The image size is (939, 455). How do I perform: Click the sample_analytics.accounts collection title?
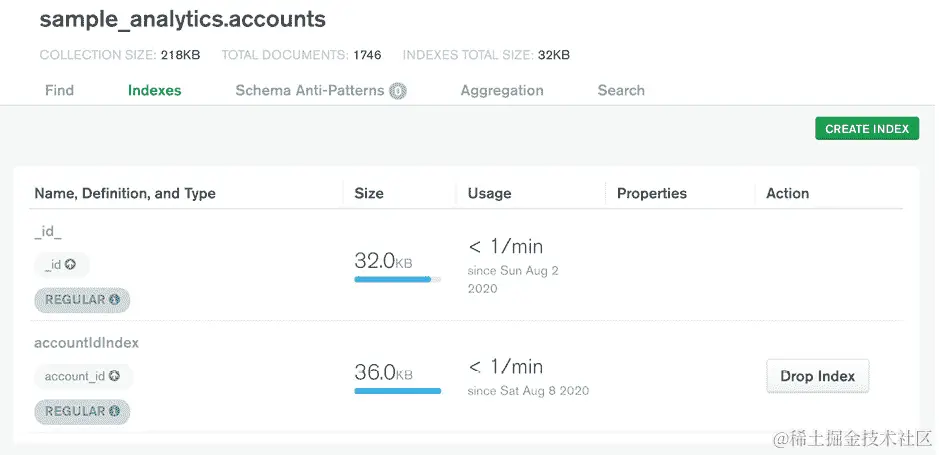coord(182,20)
